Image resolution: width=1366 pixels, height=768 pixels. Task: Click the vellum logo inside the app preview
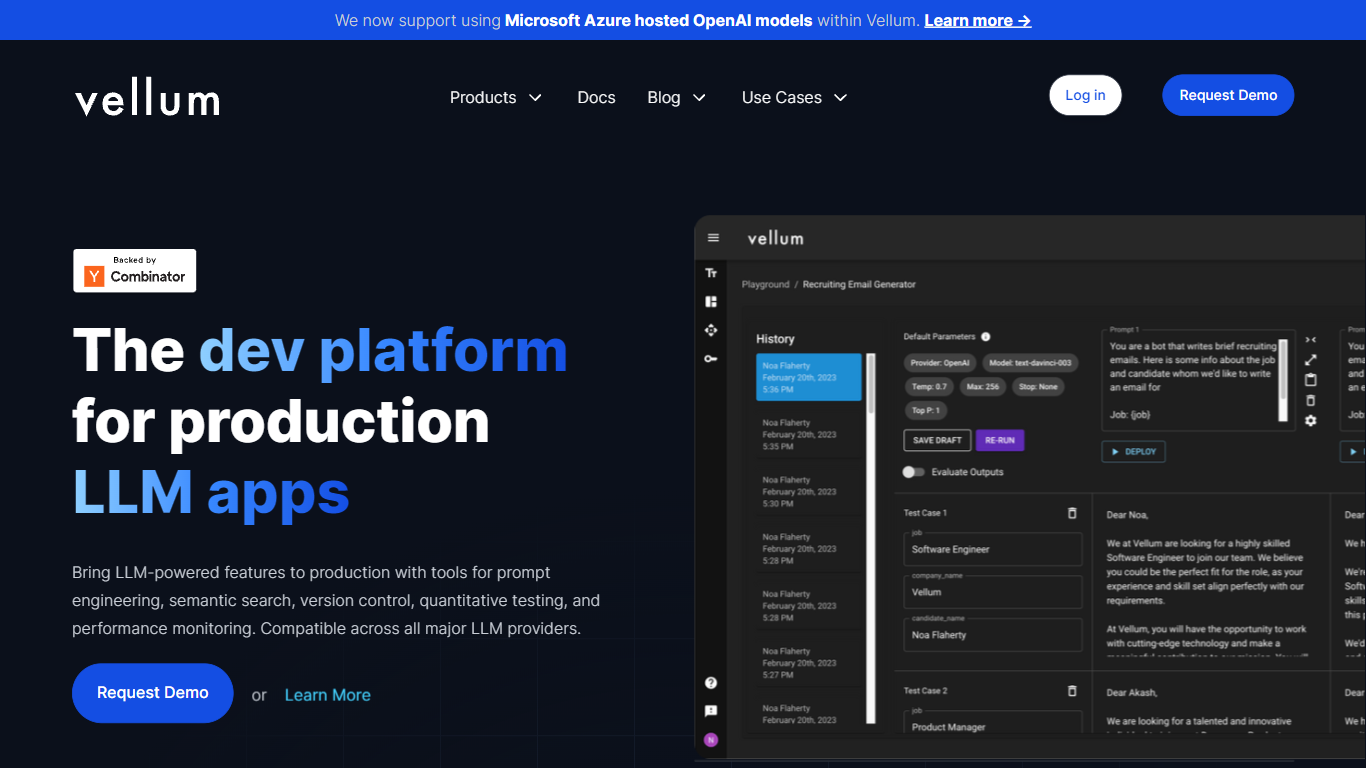tap(776, 238)
